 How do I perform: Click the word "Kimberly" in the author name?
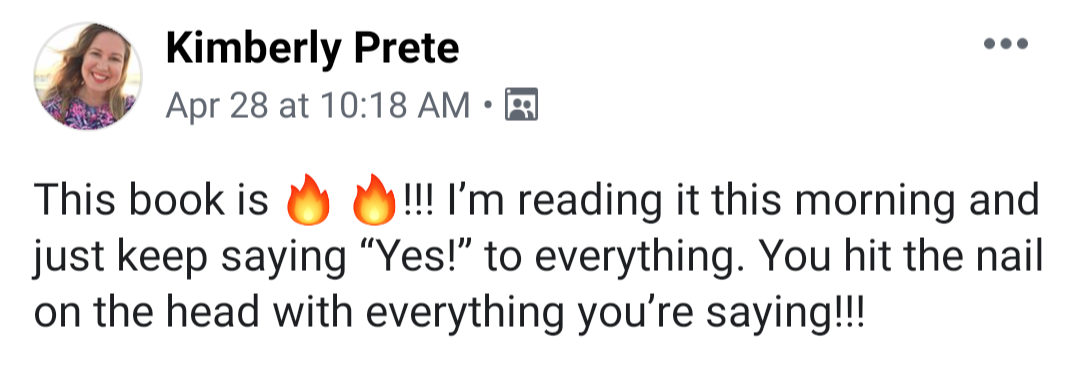253,50
